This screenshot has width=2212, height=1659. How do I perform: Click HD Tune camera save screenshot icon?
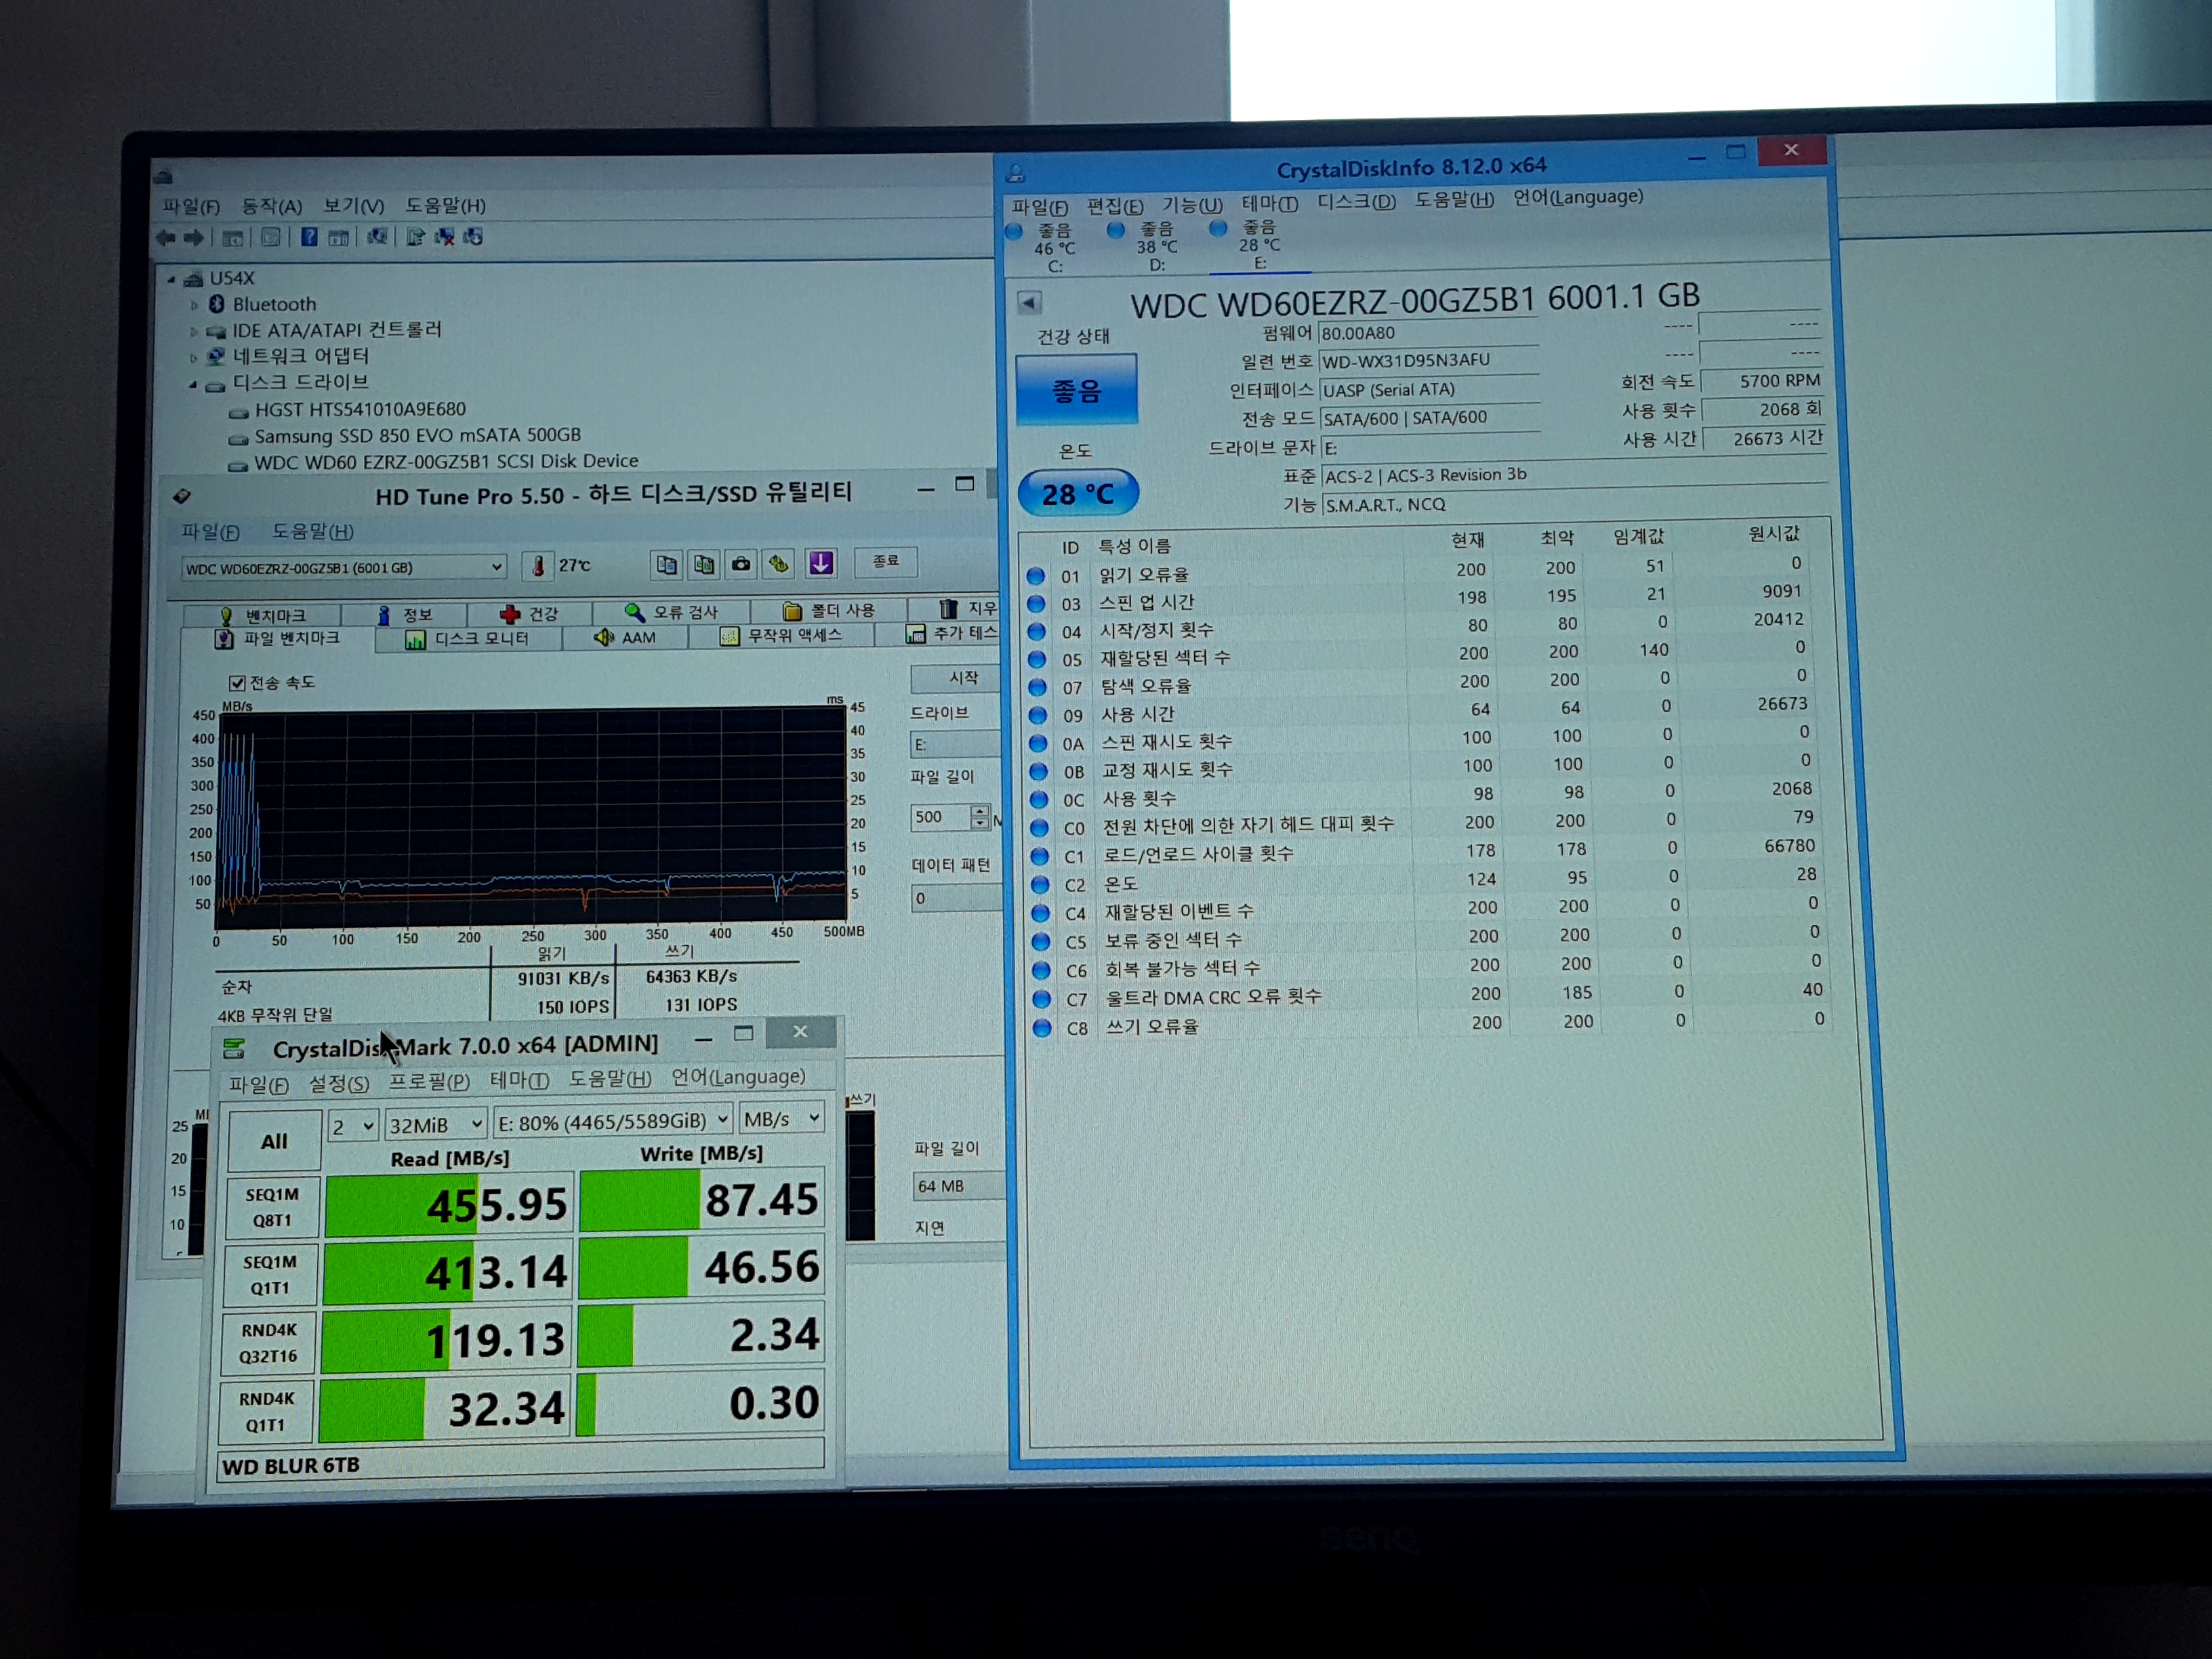[x=741, y=564]
